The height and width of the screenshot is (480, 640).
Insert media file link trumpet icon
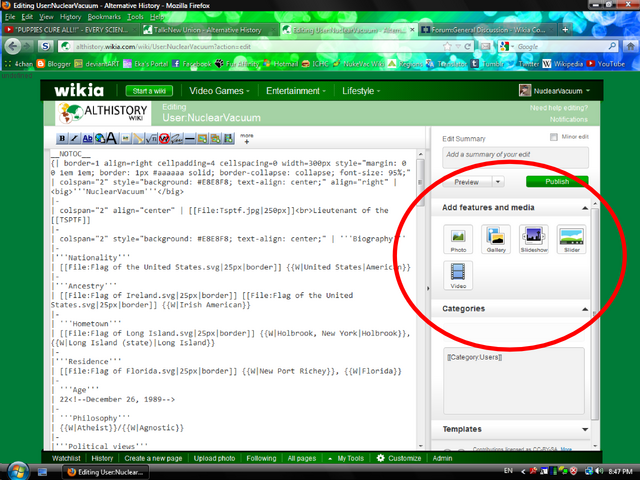click(x=138, y=138)
